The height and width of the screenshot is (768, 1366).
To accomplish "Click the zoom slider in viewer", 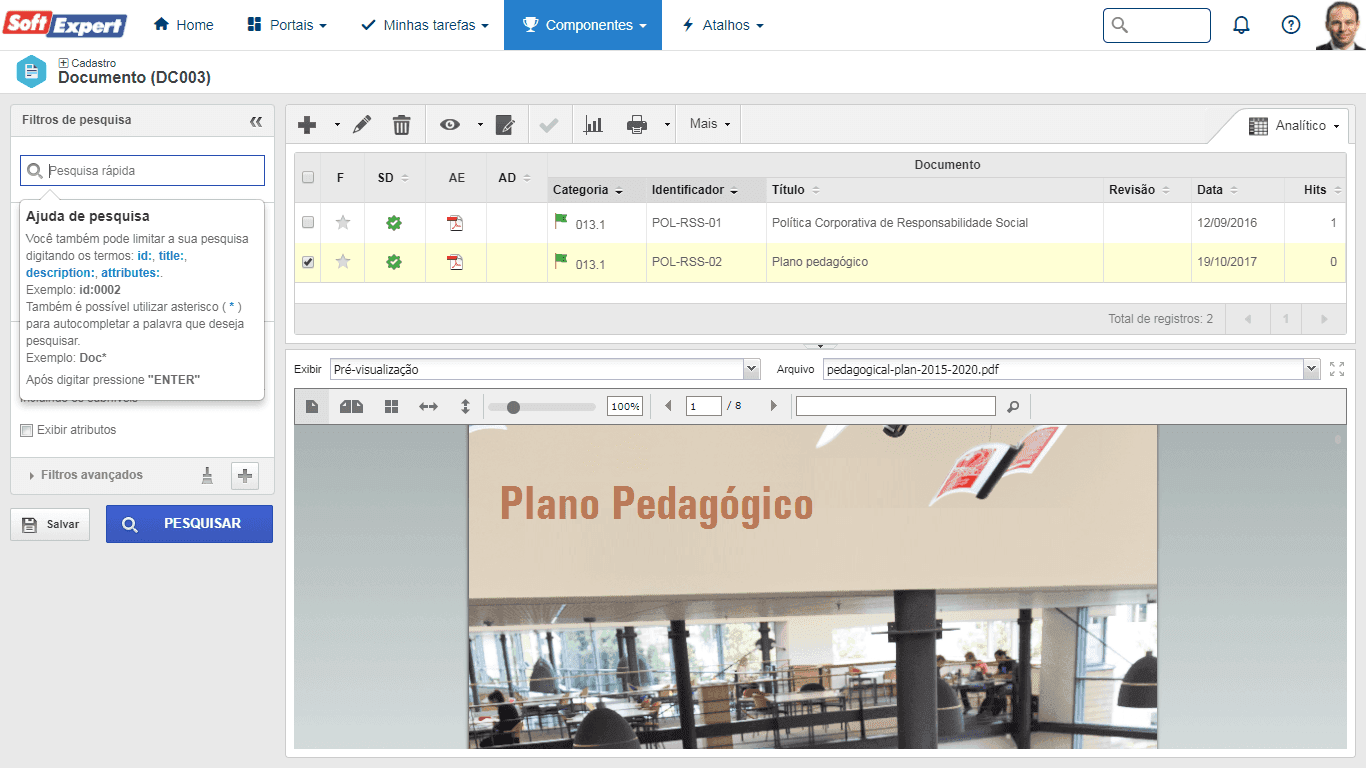I will 541,407.
